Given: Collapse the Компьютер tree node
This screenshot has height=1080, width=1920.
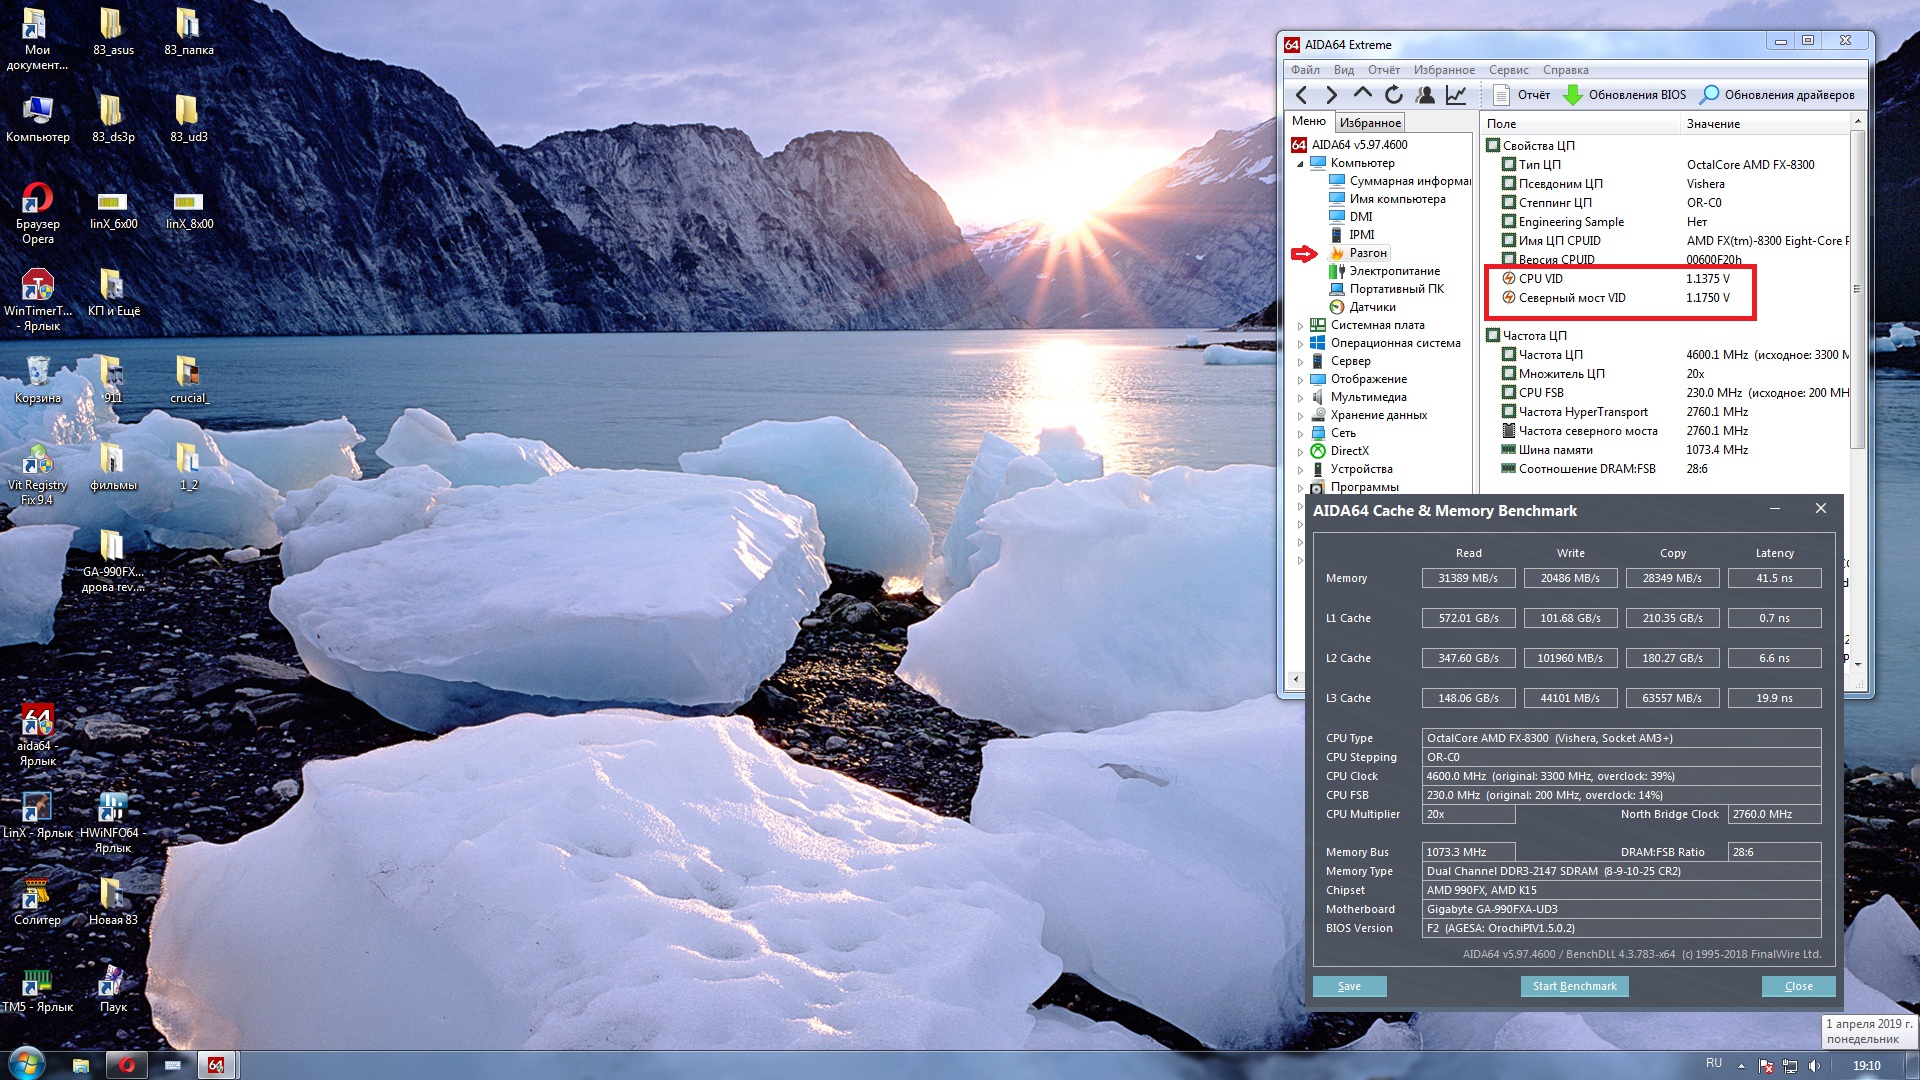Looking at the screenshot, I should [x=1300, y=164].
